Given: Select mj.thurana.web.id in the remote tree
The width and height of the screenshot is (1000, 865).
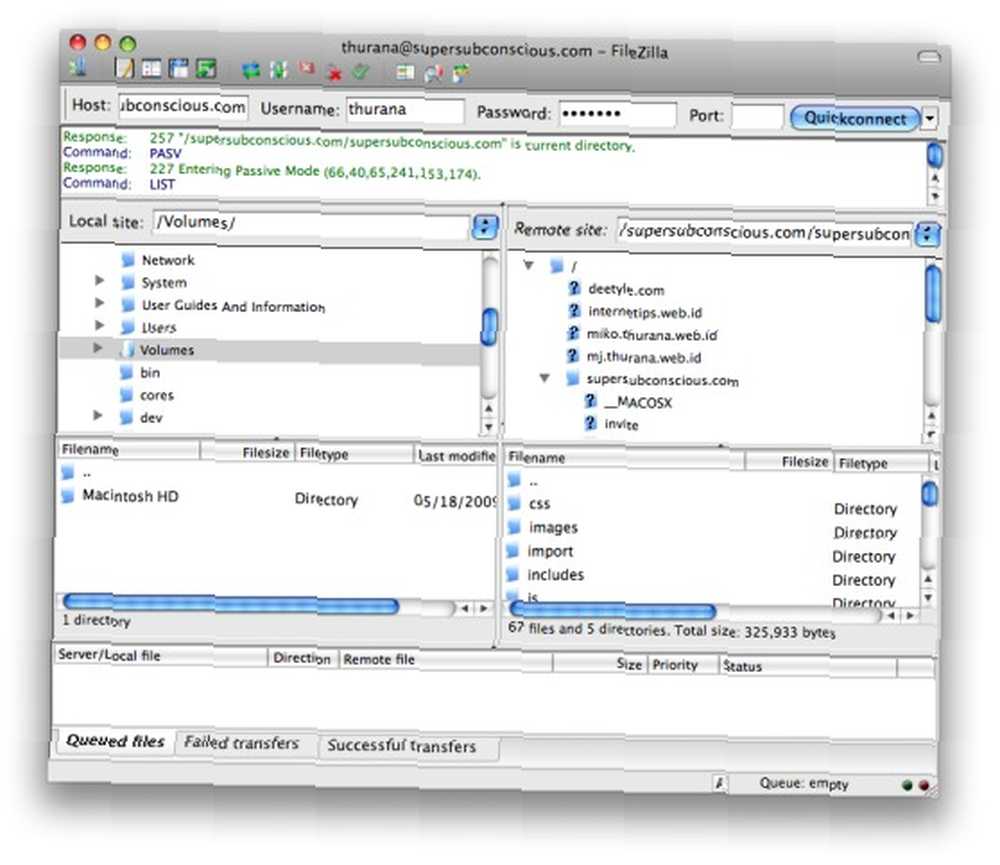Looking at the screenshot, I should (643, 357).
